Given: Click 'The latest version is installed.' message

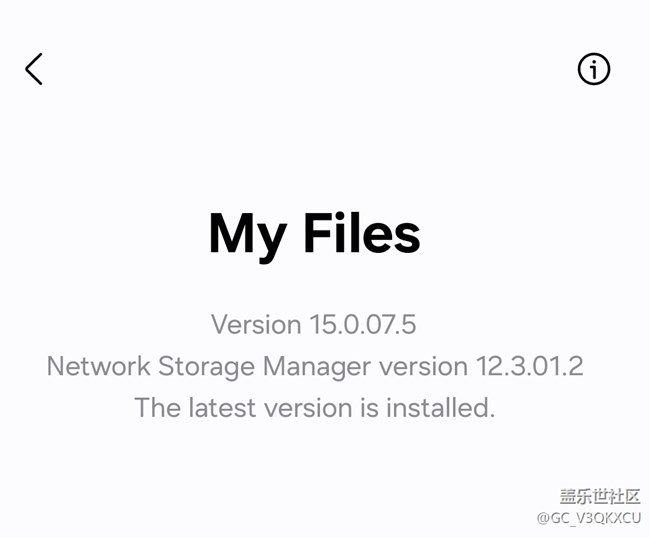Looking at the screenshot, I should point(315,407).
